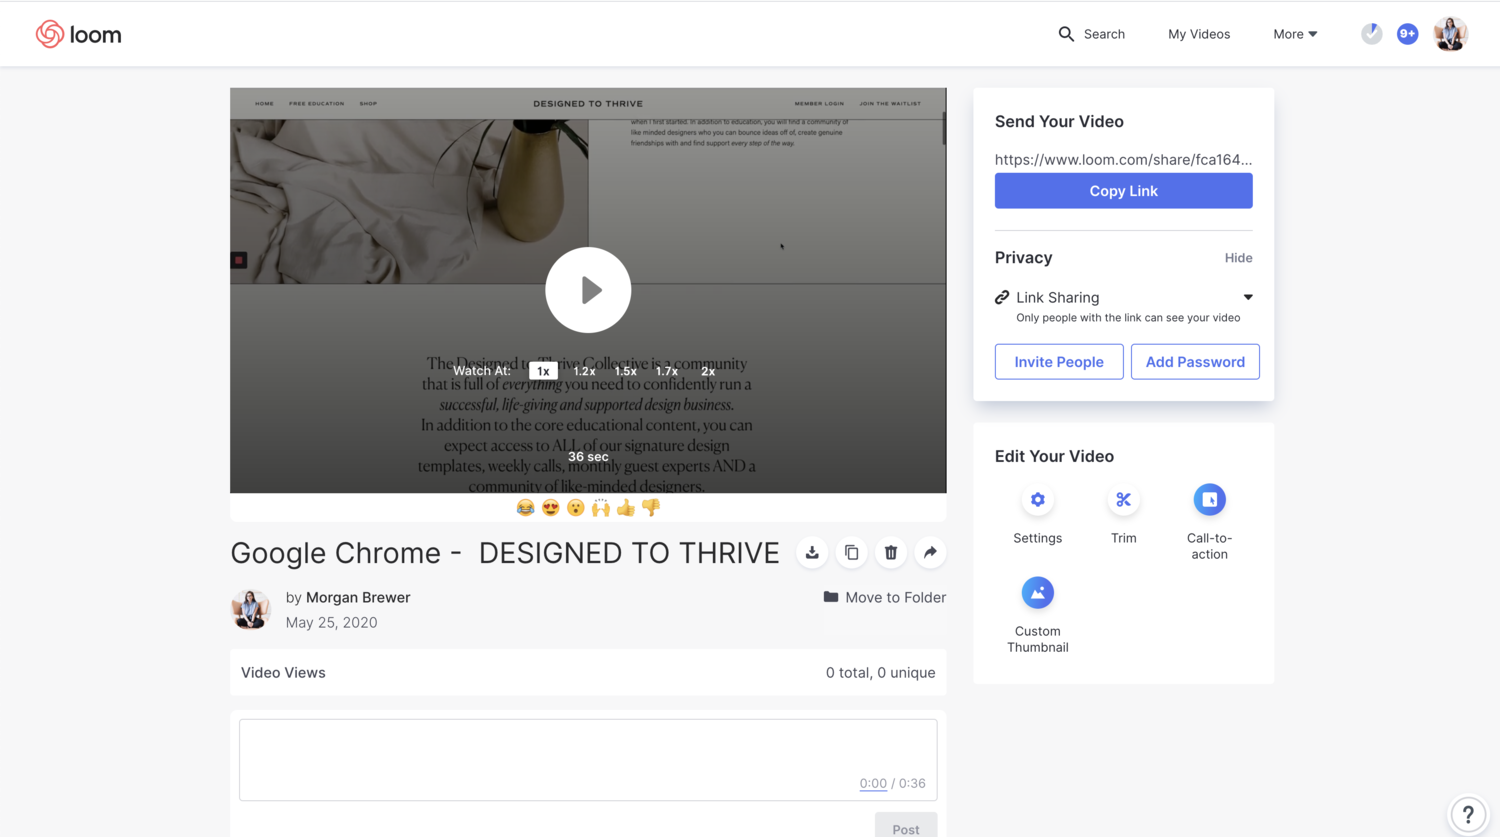Play the video with the big play button

[588, 290]
